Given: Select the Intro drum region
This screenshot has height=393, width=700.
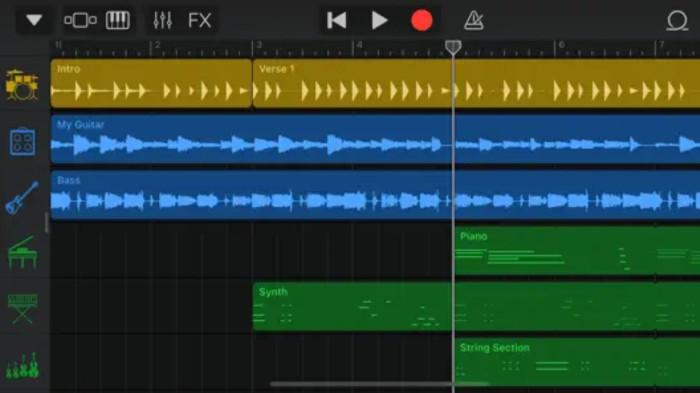Looking at the screenshot, I should click(x=151, y=84).
